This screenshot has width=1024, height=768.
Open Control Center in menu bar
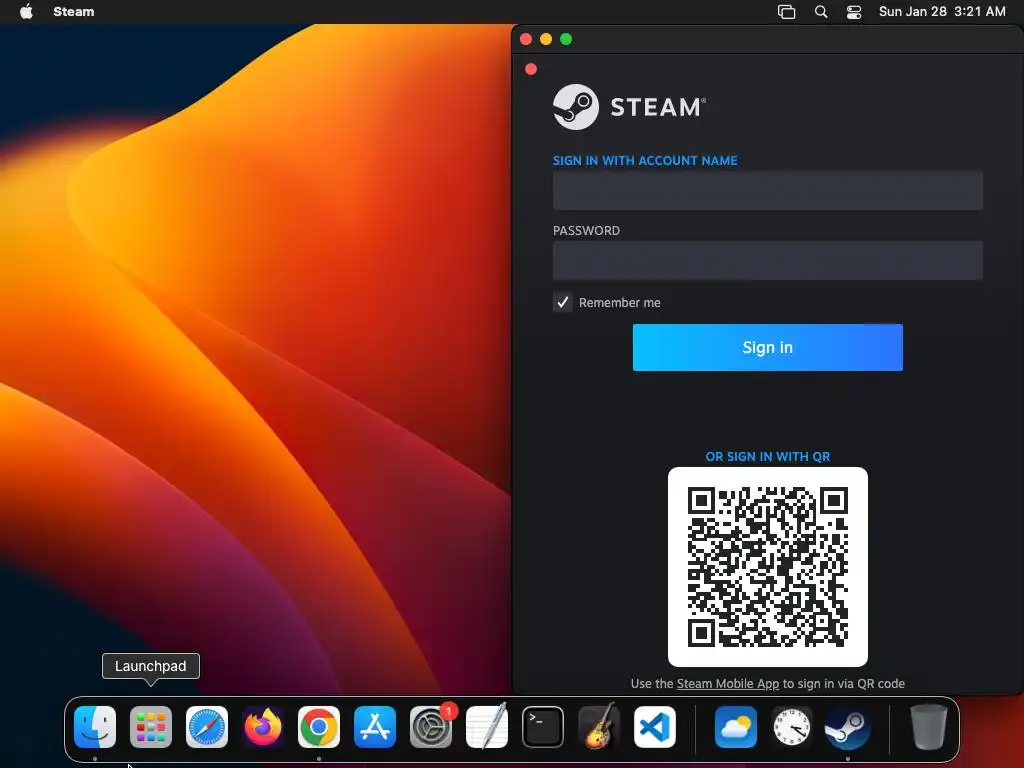[854, 12]
